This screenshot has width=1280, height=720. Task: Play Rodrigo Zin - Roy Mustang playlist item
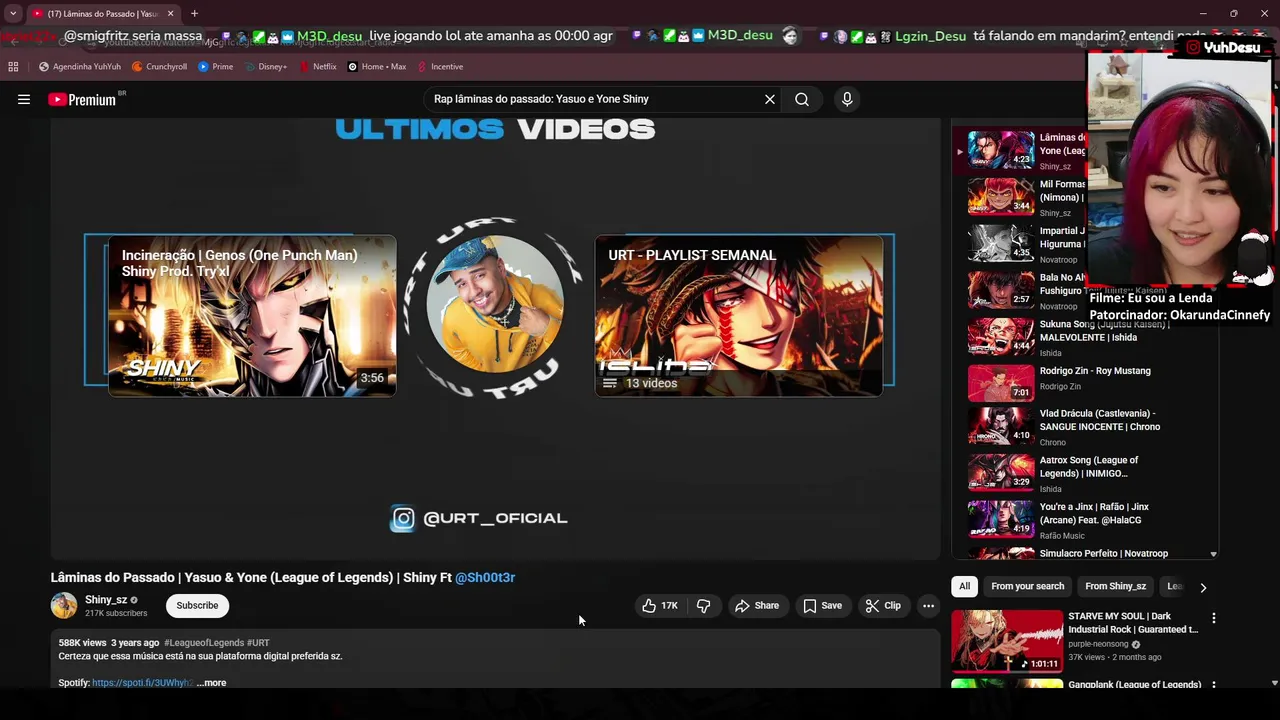[1085, 383]
